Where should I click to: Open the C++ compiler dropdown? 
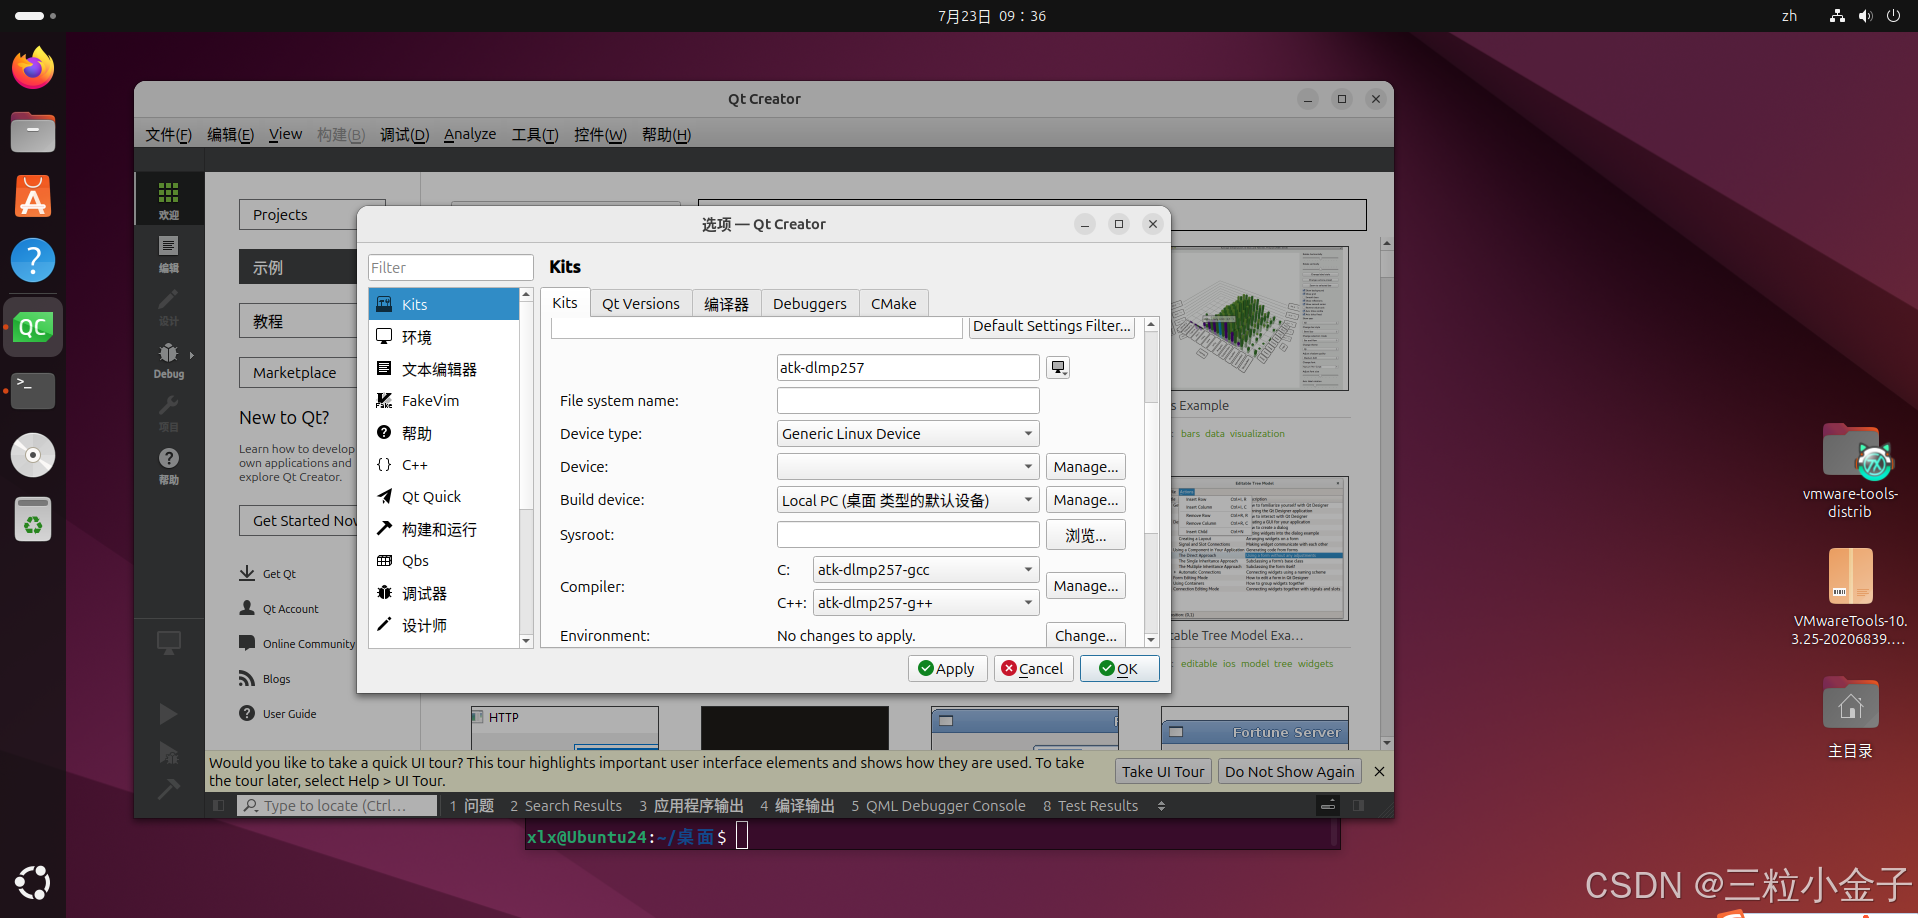click(x=926, y=603)
